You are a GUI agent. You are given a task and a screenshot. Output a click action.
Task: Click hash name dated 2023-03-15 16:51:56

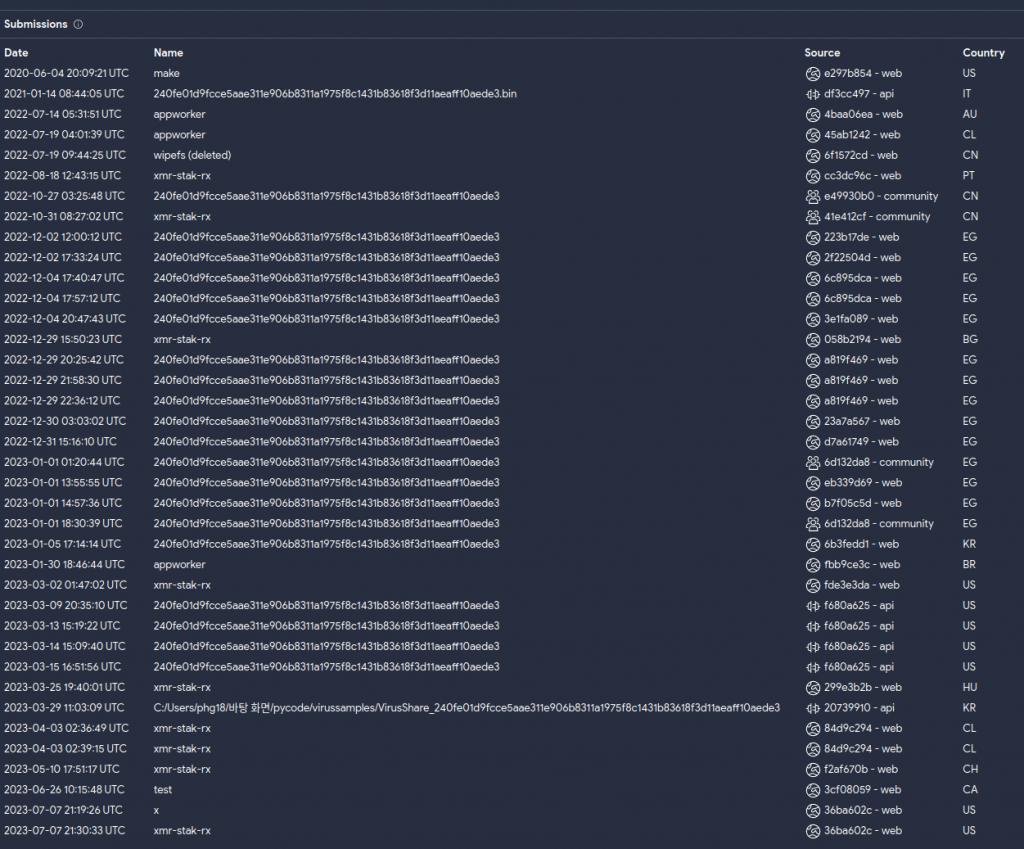[327, 667]
